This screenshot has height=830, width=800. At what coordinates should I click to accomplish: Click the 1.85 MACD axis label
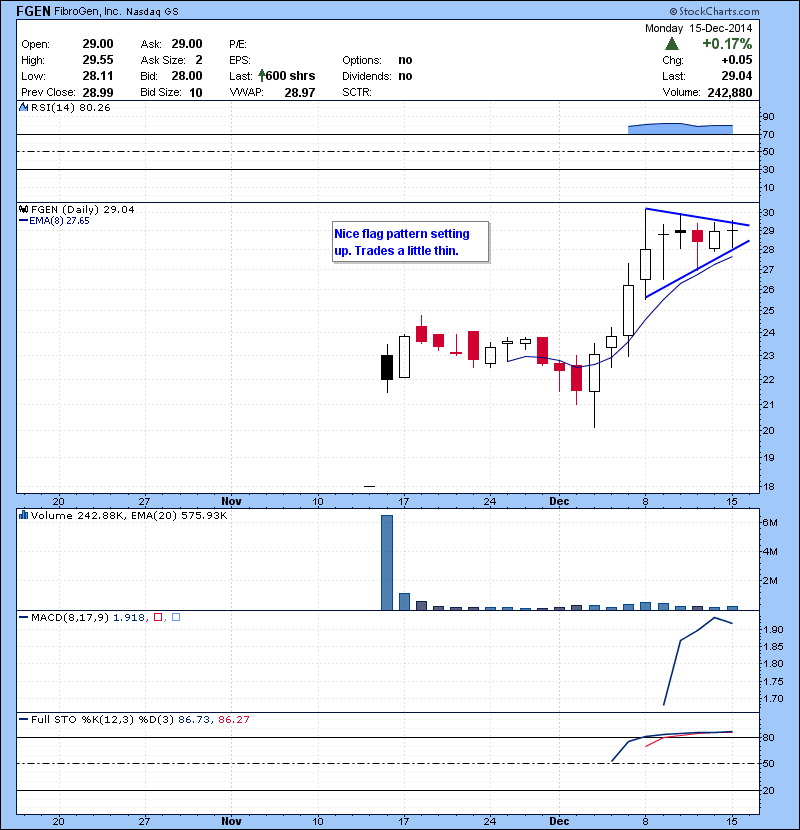[773, 646]
